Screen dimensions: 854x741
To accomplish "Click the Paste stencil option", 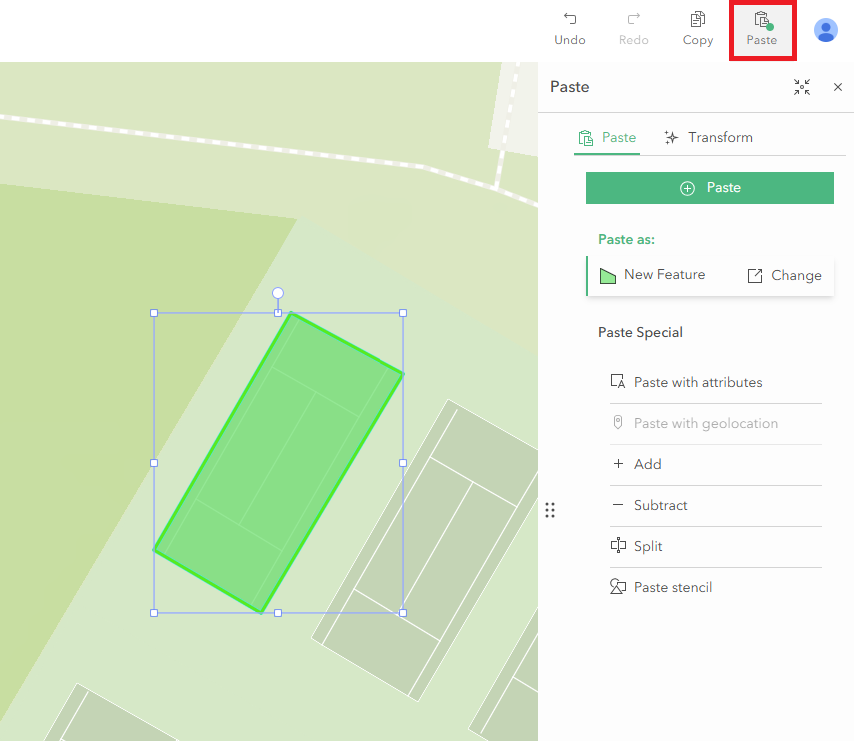I will point(672,587).
